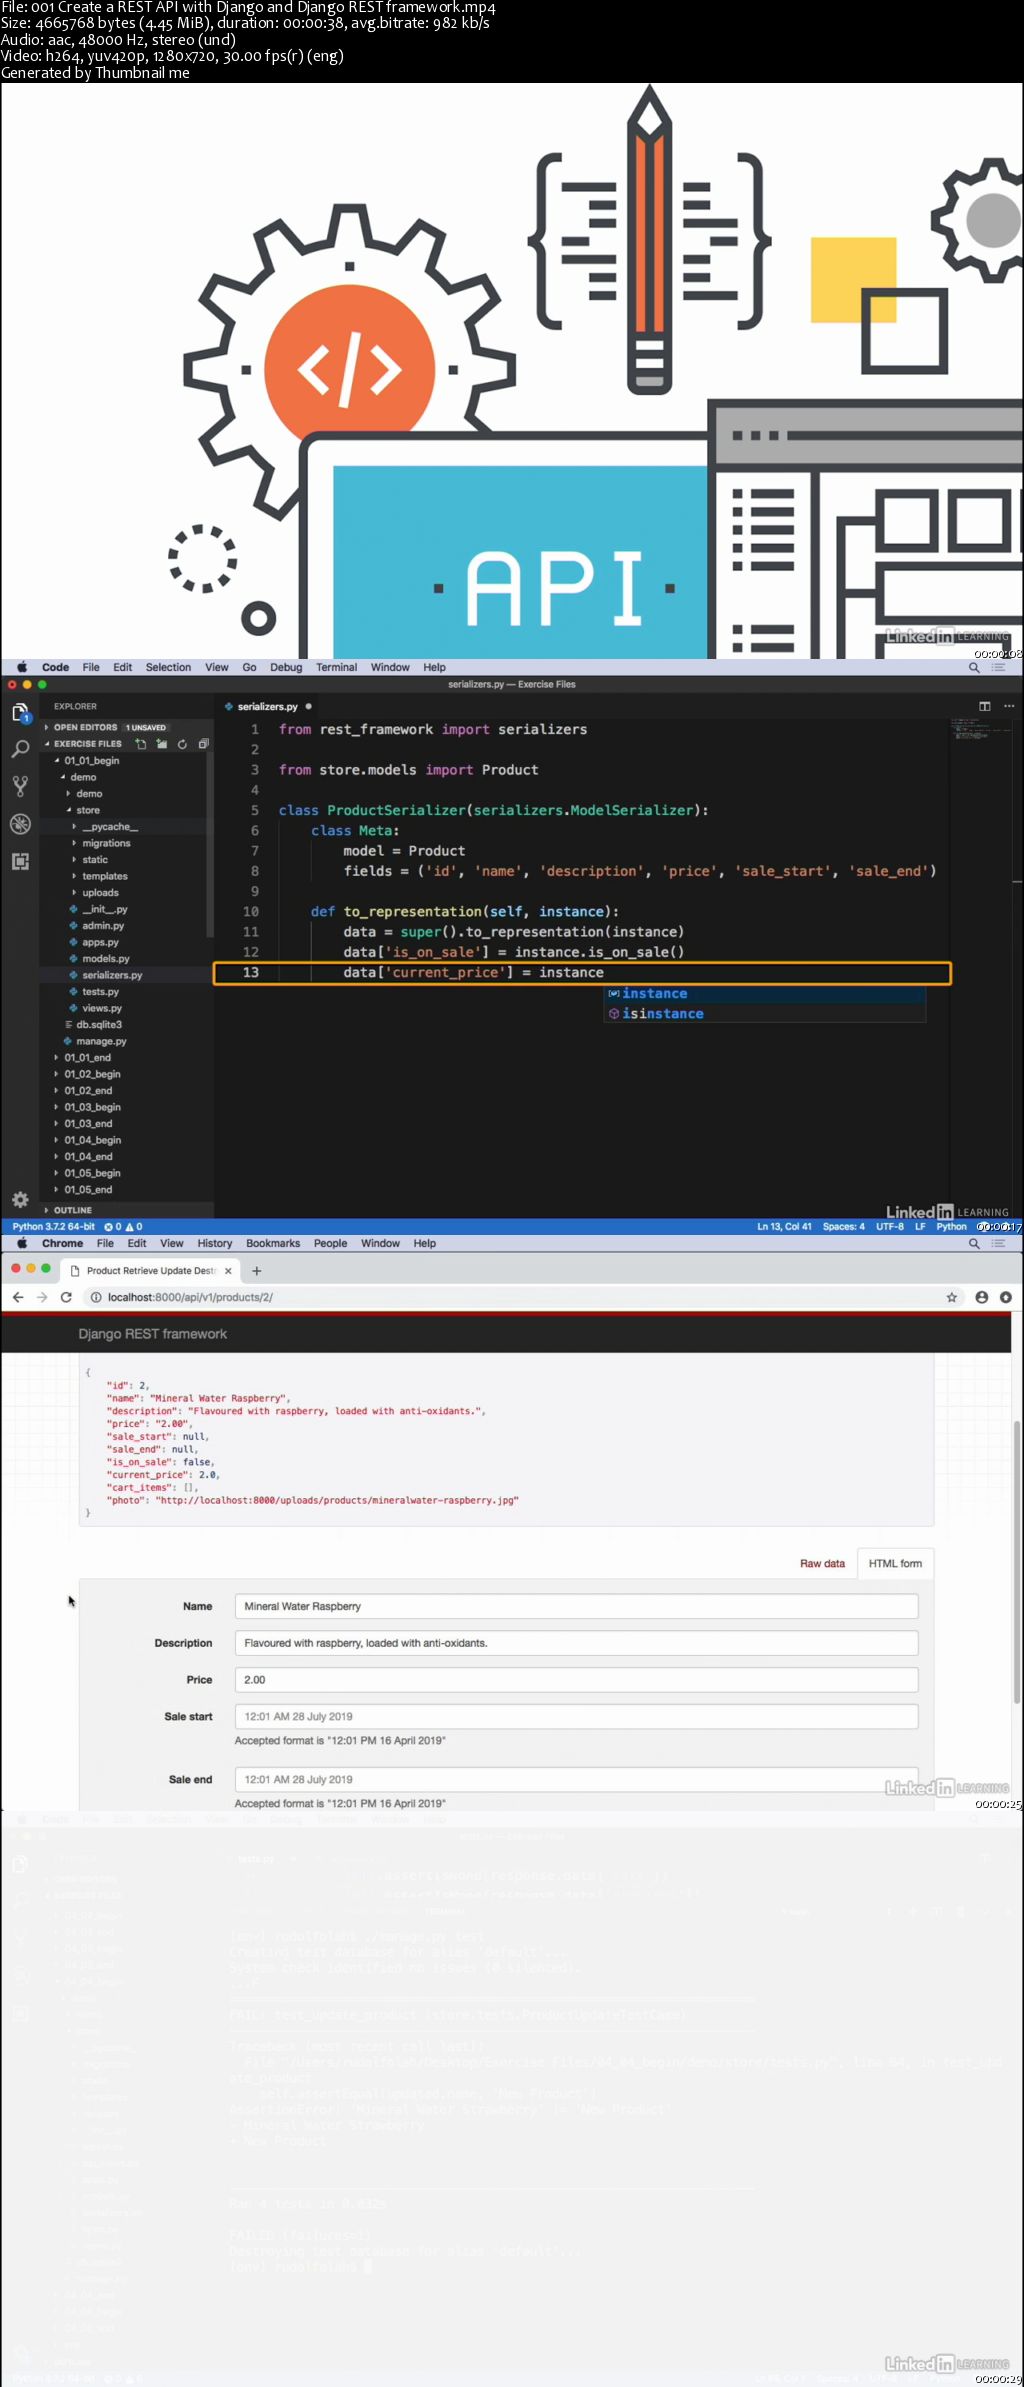The height and width of the screenshot is (2387, 1024).
Task: Open manage.py in the explorer
Action: tap(100, 1041)
